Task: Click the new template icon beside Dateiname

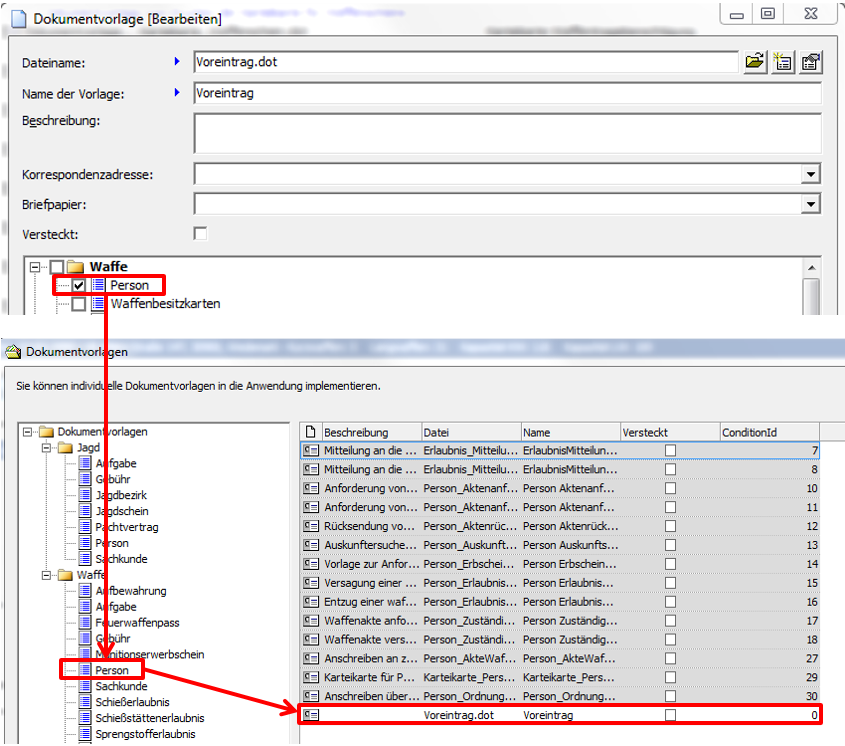Action: (782, 62)
